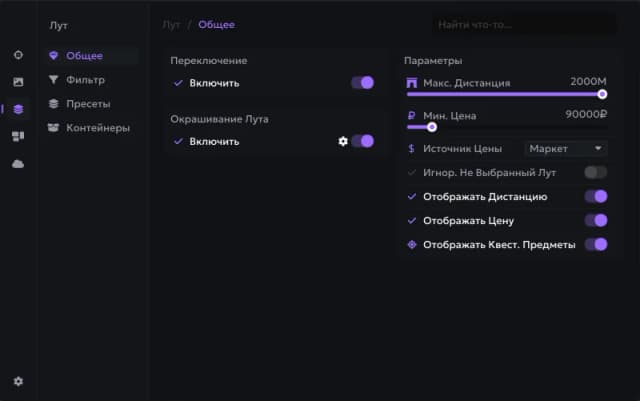Click Лут breadcrumb link

pos(171,25)
